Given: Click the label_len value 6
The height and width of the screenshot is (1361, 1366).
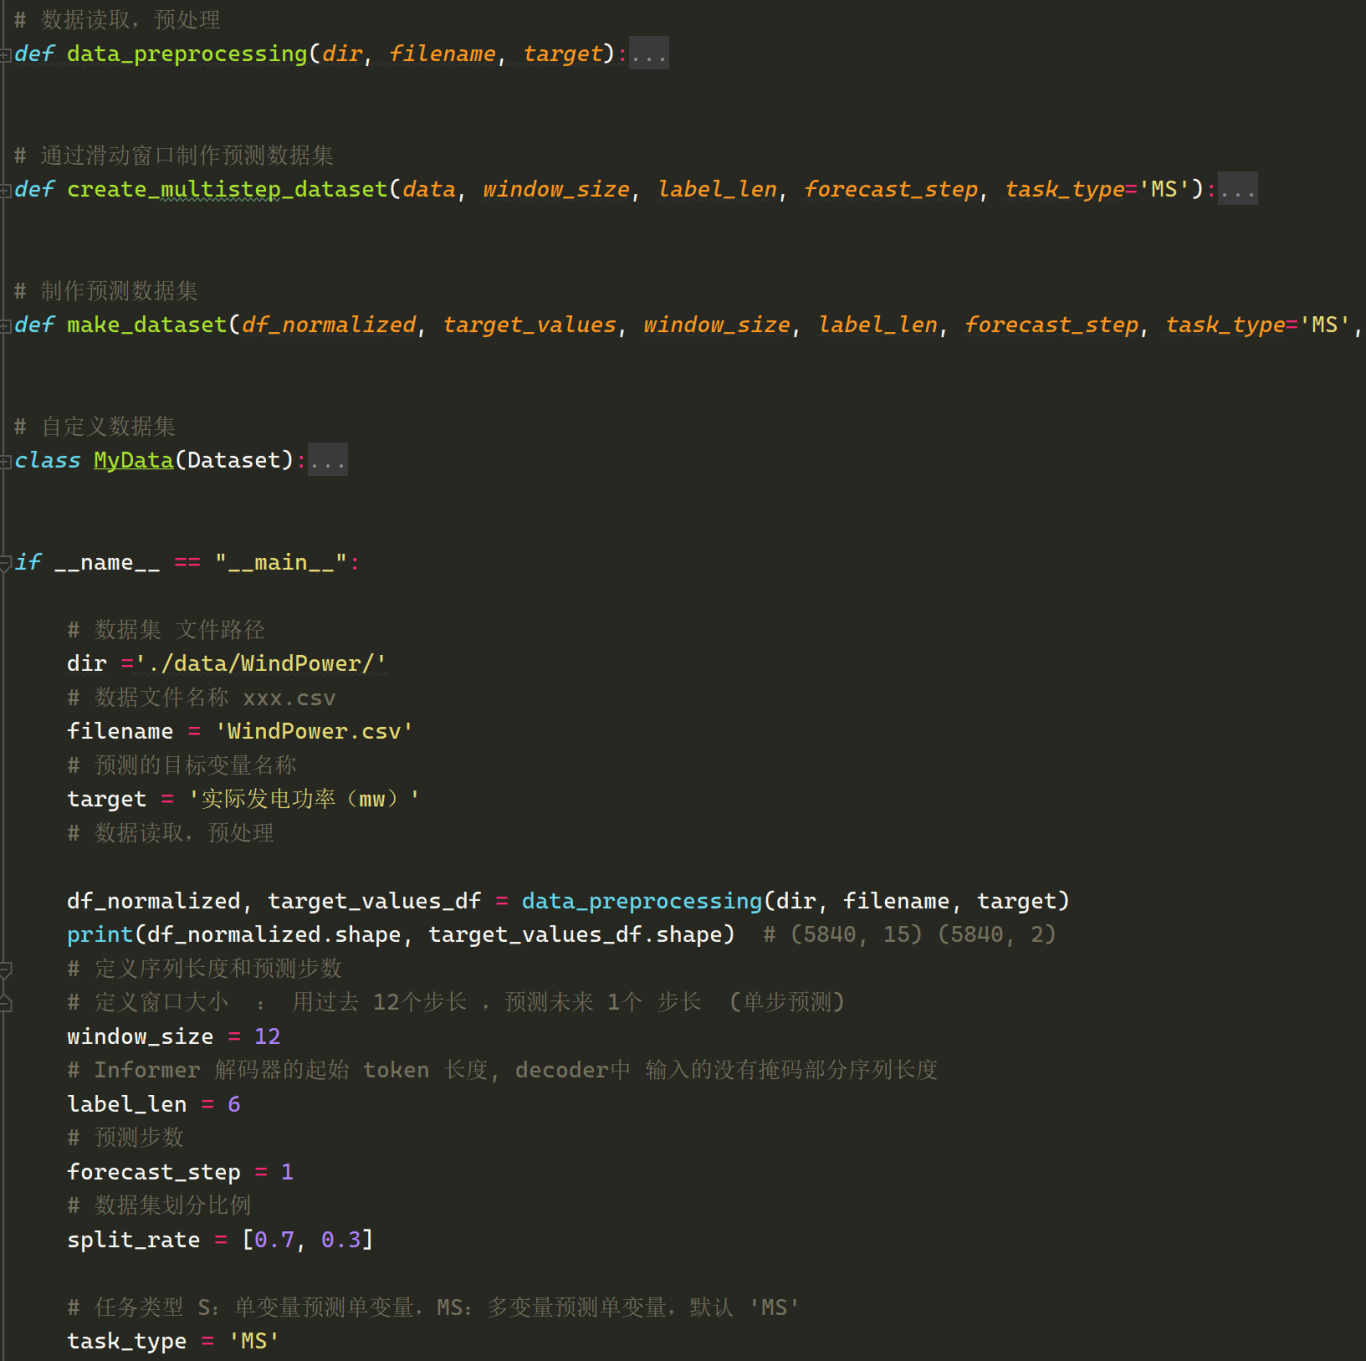Looking at the screenshot, I should click(234, 1105).
